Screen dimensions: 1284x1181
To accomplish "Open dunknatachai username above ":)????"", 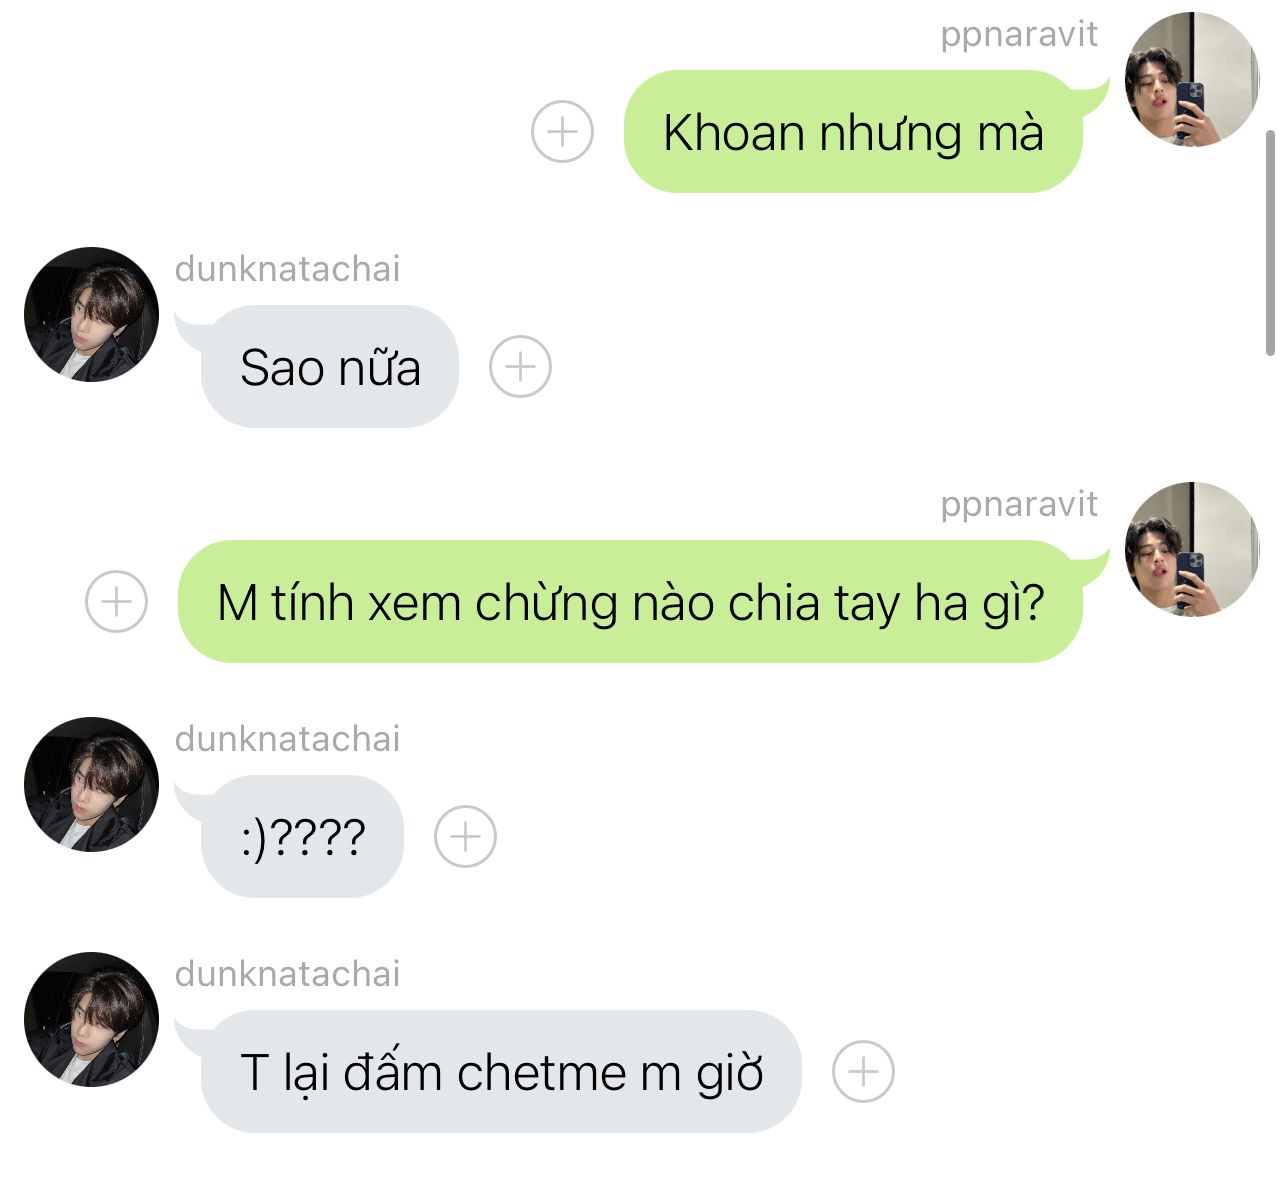I will (x=288, y=739).
